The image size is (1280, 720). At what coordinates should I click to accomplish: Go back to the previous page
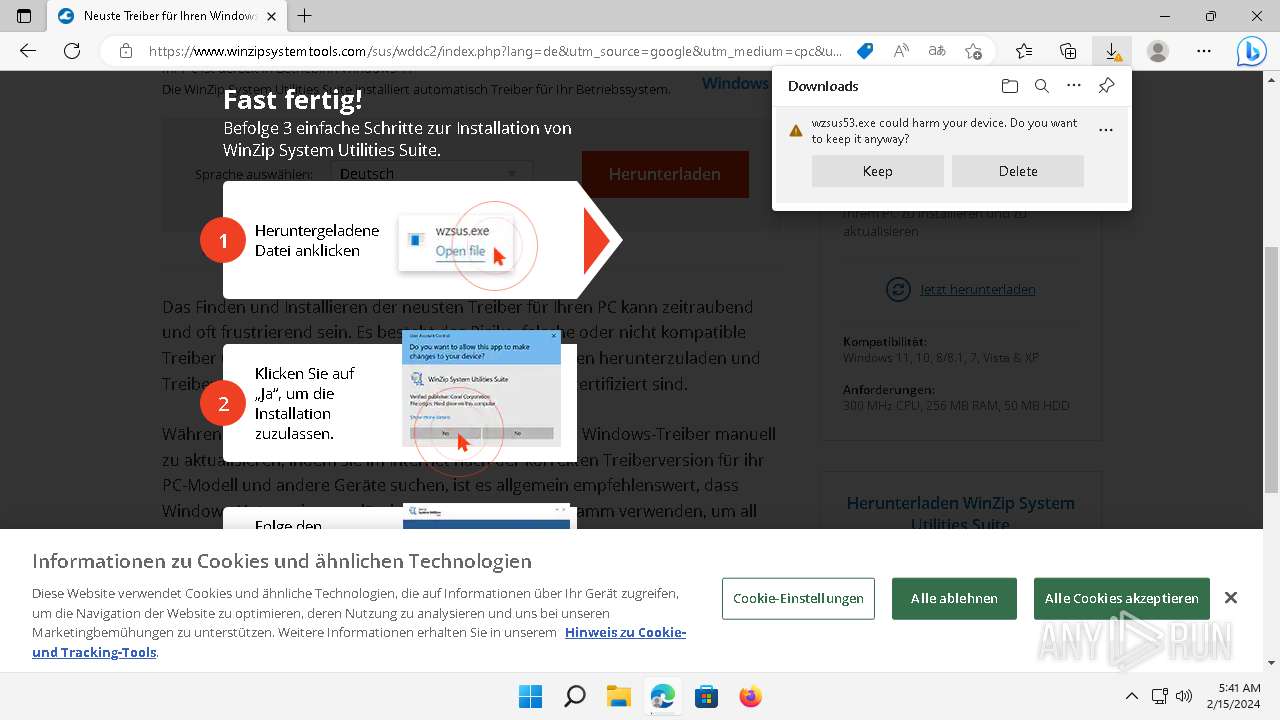point(28,51)
